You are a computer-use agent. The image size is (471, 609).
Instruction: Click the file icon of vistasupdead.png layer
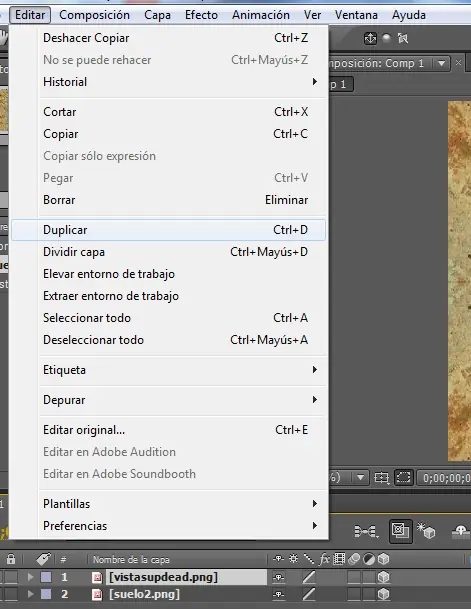[97, 578]
